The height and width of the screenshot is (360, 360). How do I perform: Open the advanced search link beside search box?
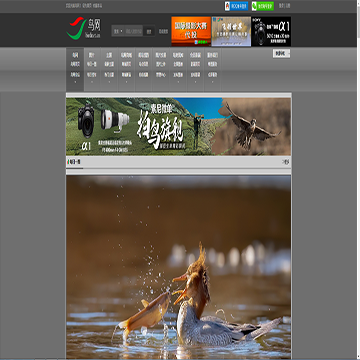[163, 31]
